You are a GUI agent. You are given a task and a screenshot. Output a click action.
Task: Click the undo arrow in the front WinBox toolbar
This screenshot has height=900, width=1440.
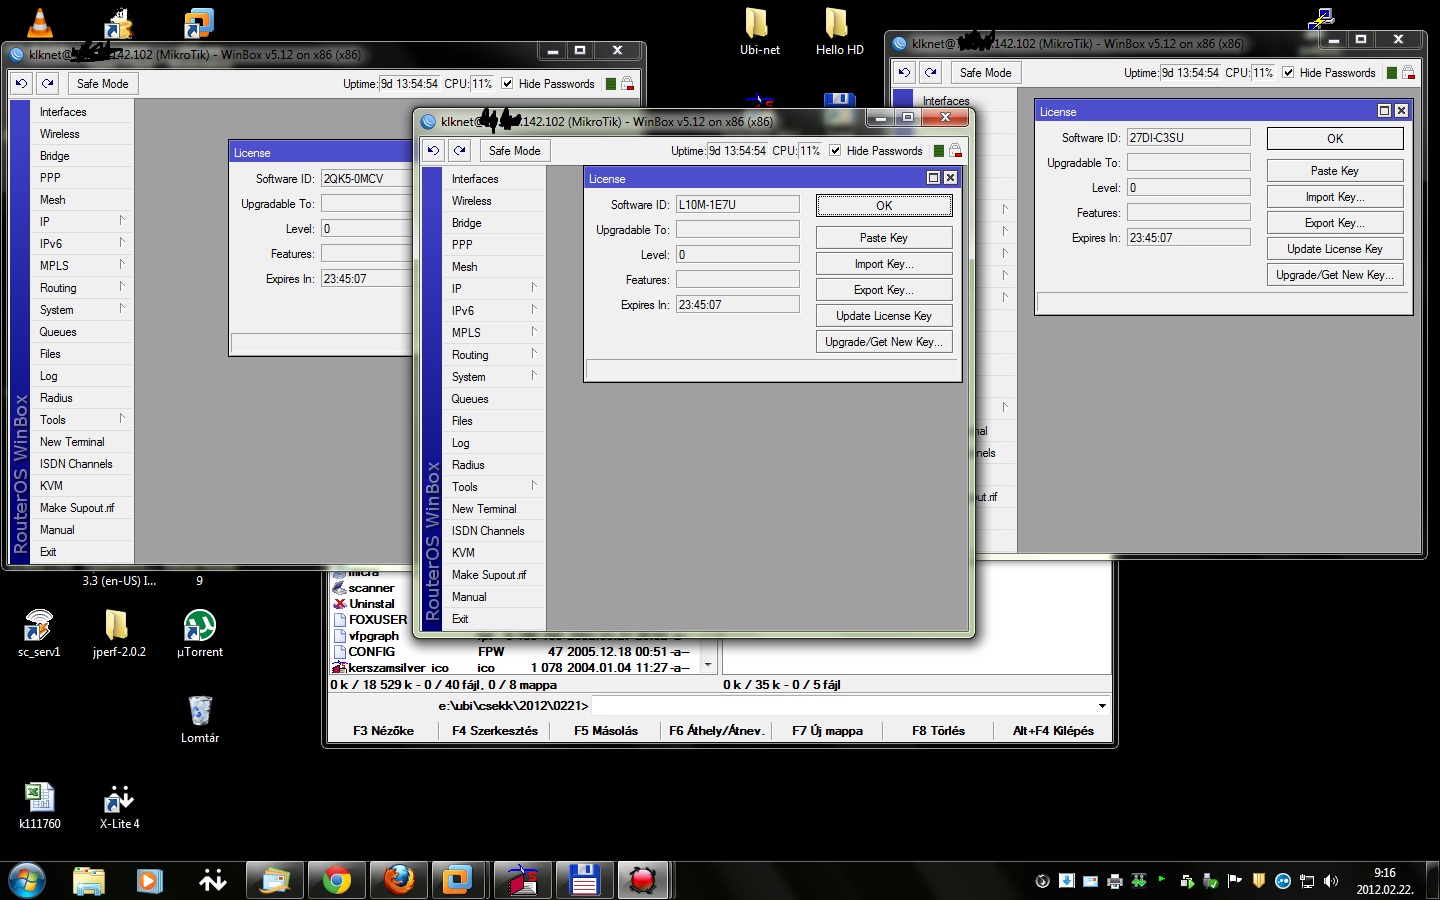pos(433,150)
